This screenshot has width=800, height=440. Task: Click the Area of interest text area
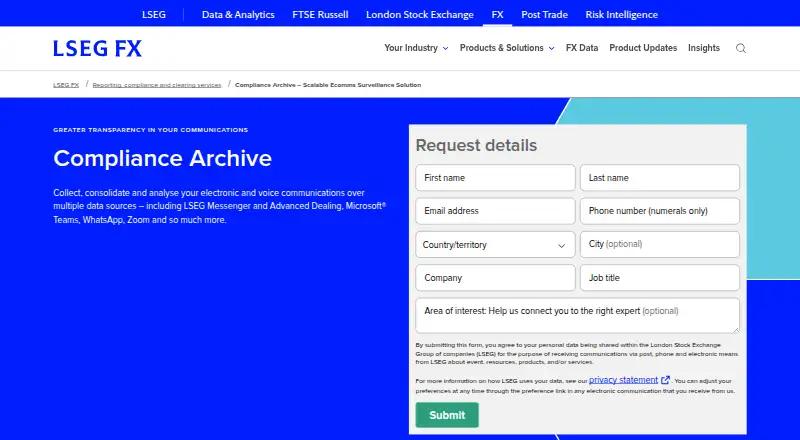coord(578,315)
